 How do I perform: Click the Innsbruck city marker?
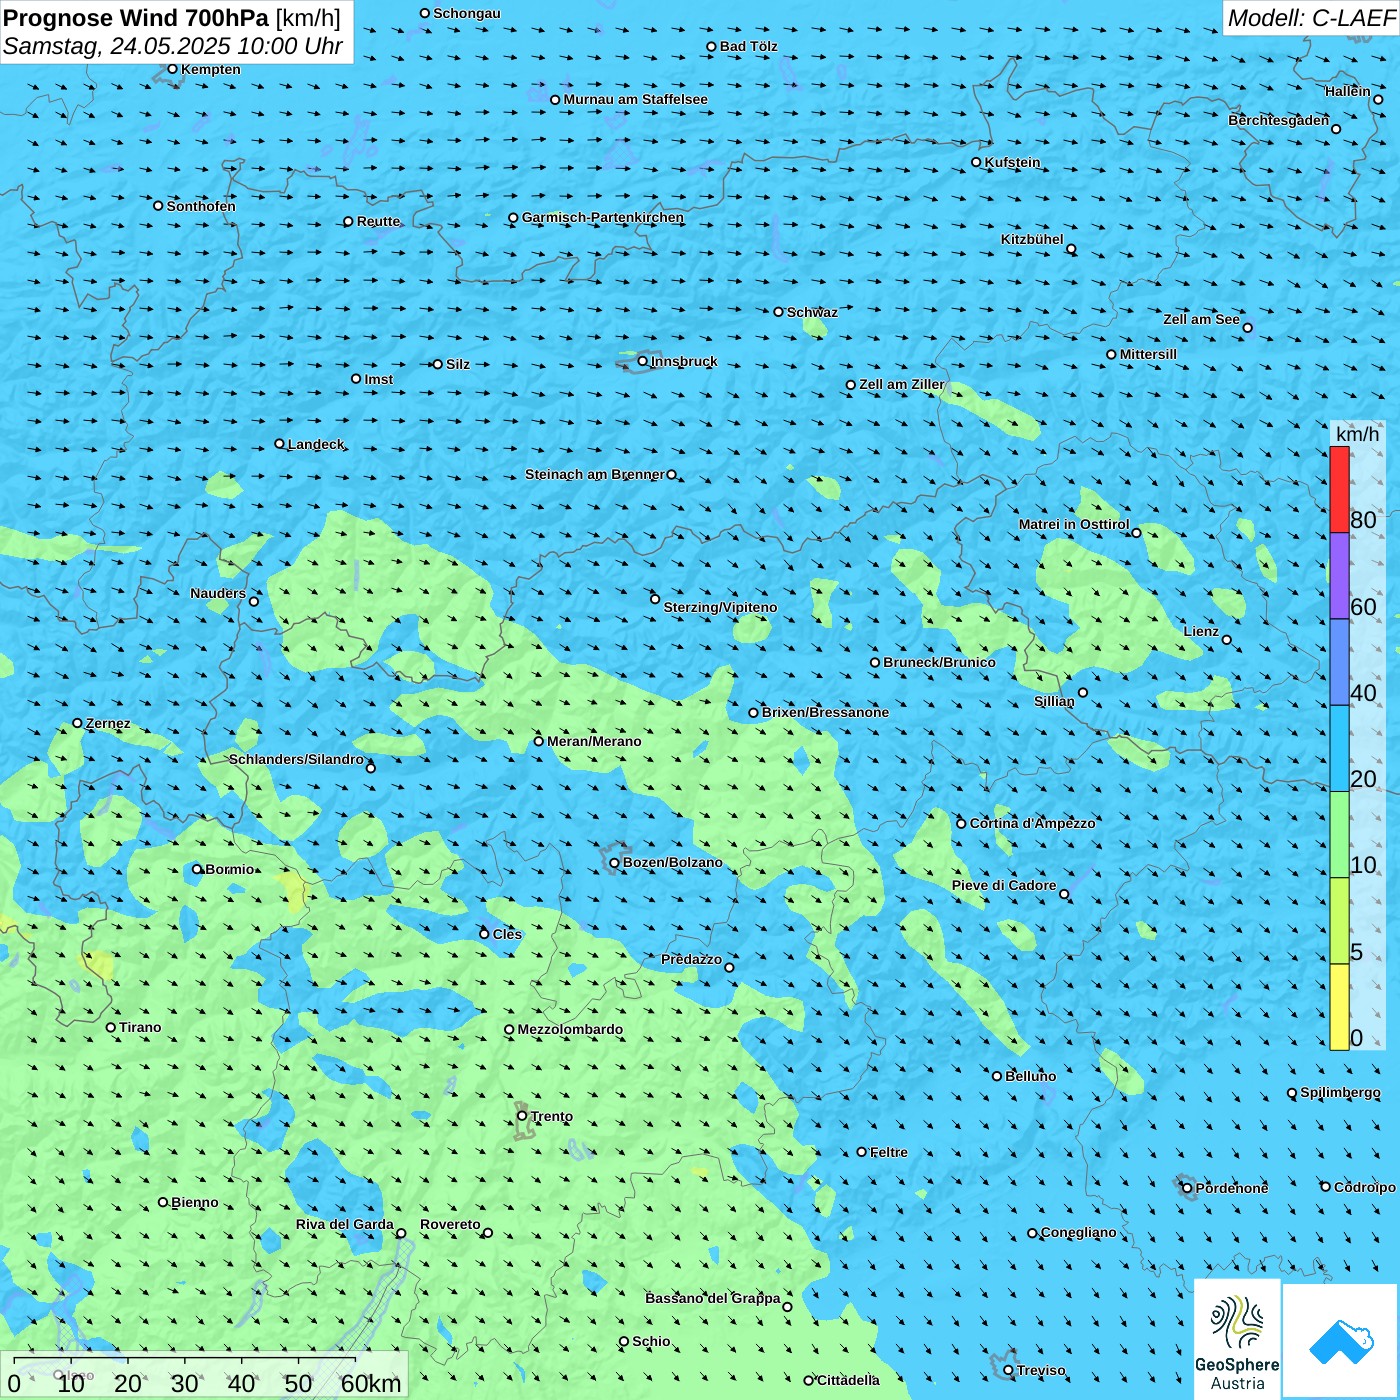642,361
